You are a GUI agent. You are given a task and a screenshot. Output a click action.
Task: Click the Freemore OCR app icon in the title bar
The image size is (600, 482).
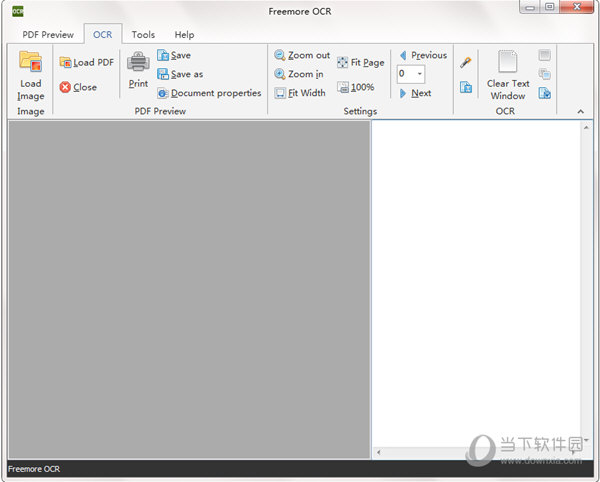pos(18,11)
